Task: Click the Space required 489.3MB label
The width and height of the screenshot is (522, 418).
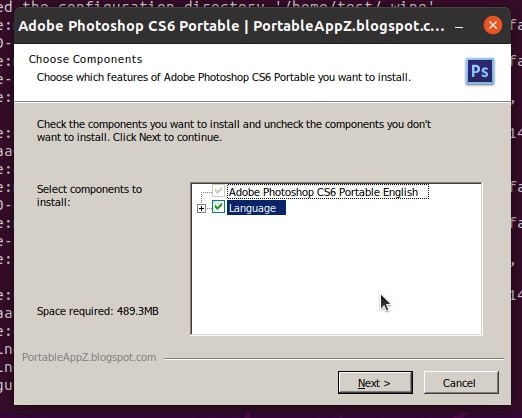Action: pos(98,311)
